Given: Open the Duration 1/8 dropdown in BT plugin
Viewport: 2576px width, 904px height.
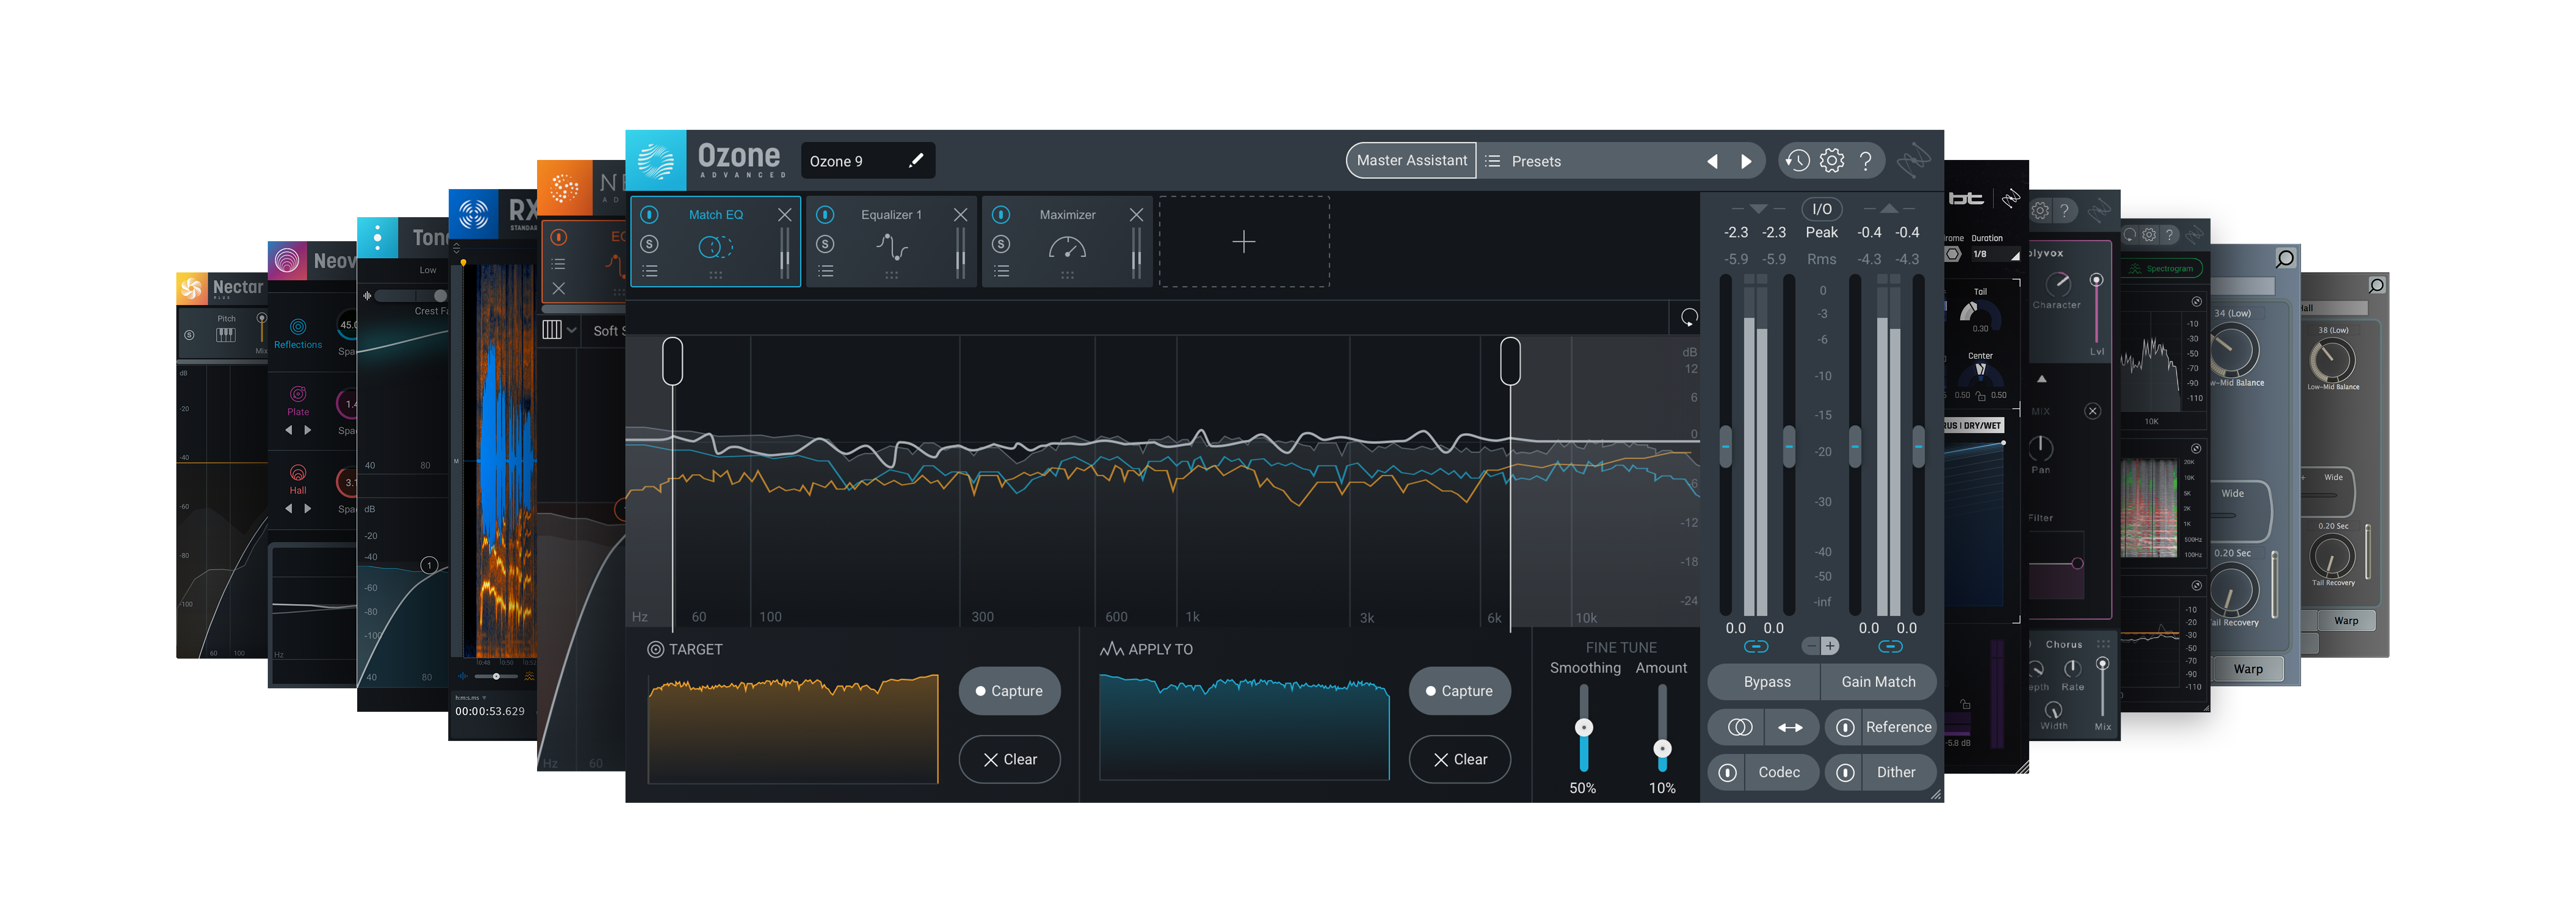Looking at the screenshot, I should pos(1996,254).
